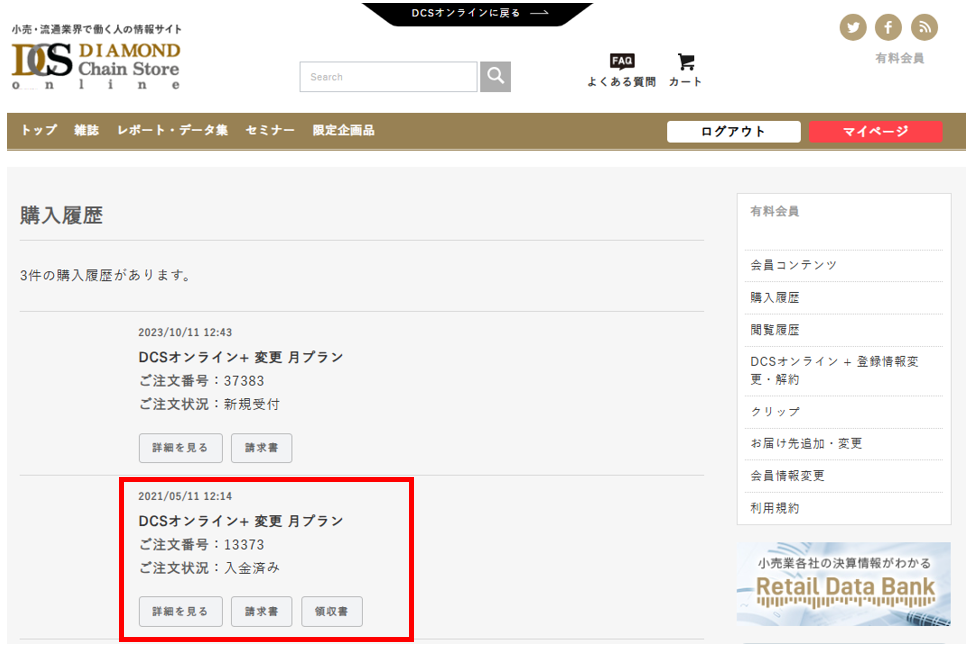Open the 領収書 receipt button
This screenshot has height=649, width=967.
click(x=331, y=612)
